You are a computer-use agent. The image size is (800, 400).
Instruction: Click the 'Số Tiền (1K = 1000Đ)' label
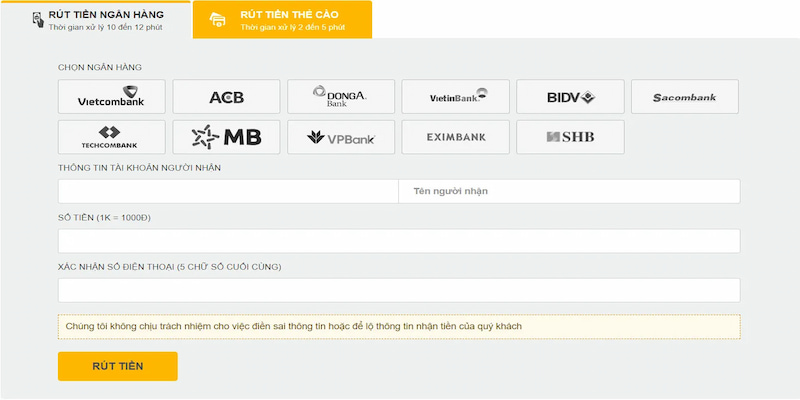click(104, 218)
